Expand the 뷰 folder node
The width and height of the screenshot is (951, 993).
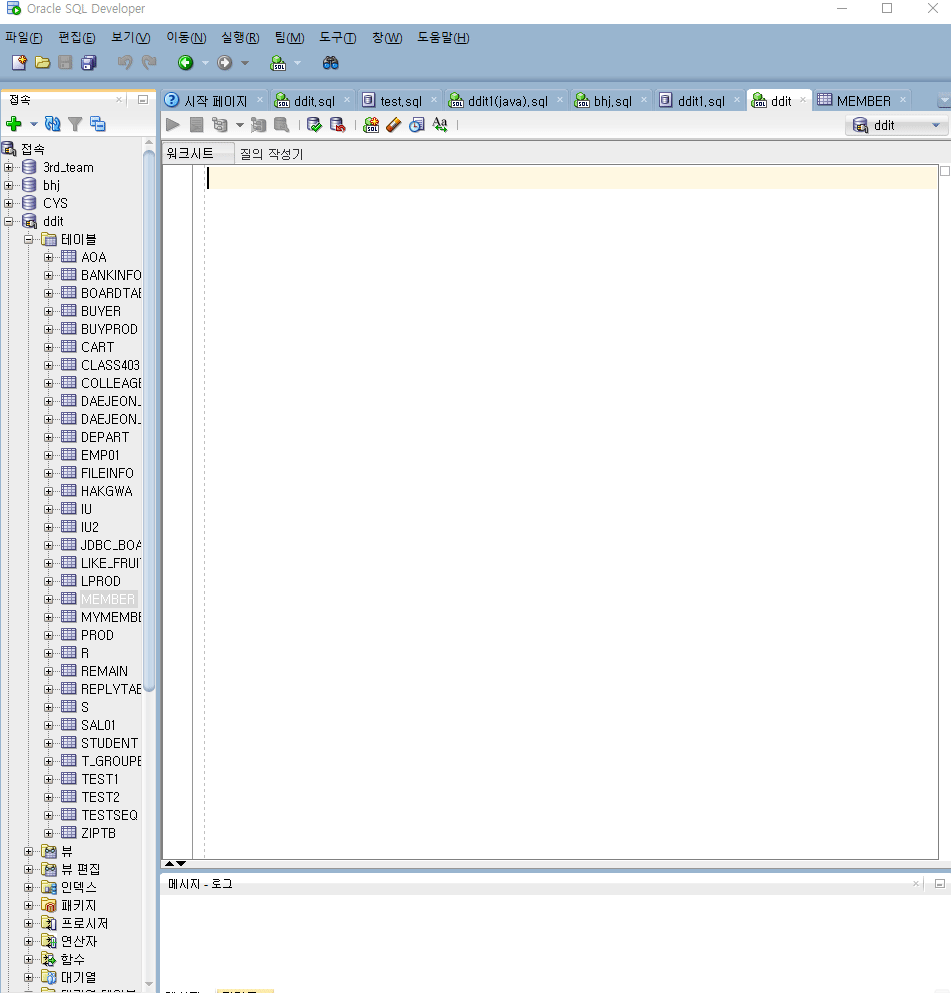(28, 852)
